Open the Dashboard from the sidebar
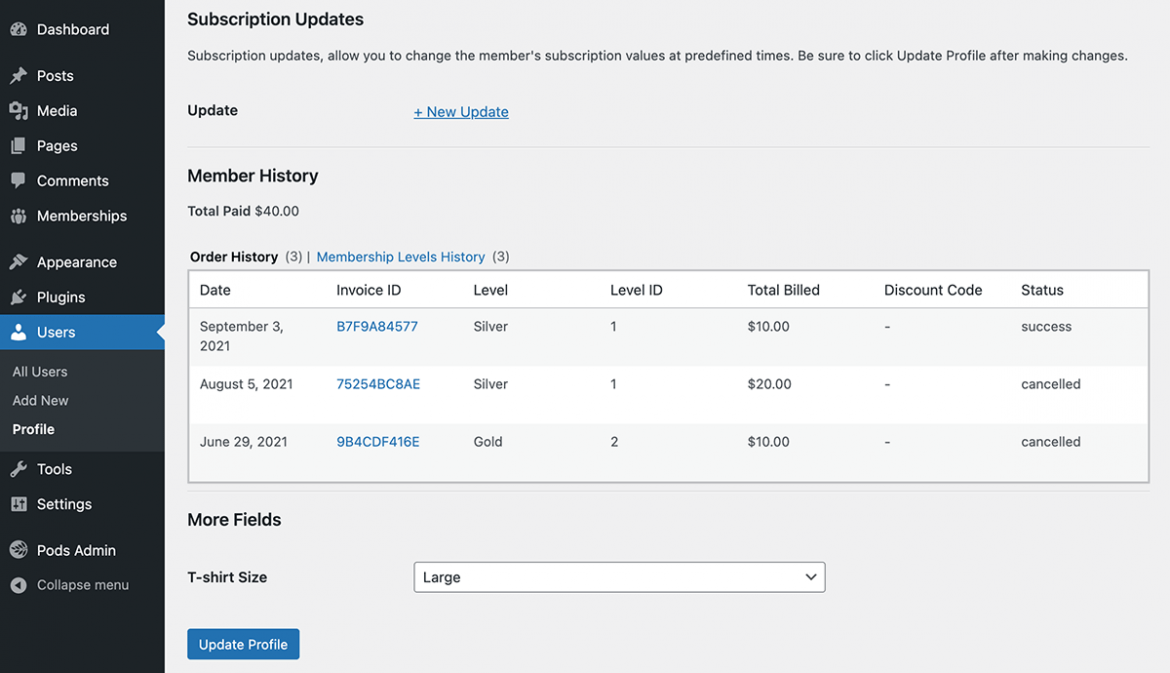Screen dimensions: 1170x673 pyautogui.click(x=18, y=29)
